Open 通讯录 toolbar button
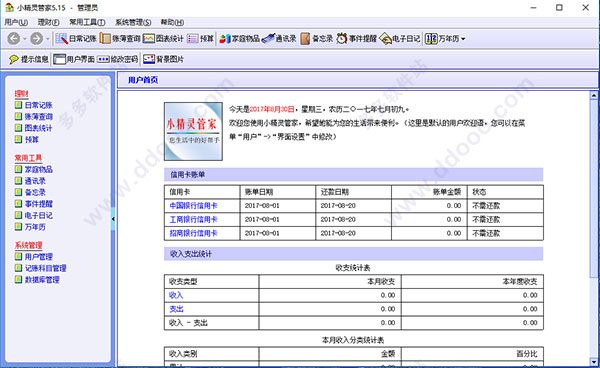The width and height of the screenshot is (600, 368). 279,38
